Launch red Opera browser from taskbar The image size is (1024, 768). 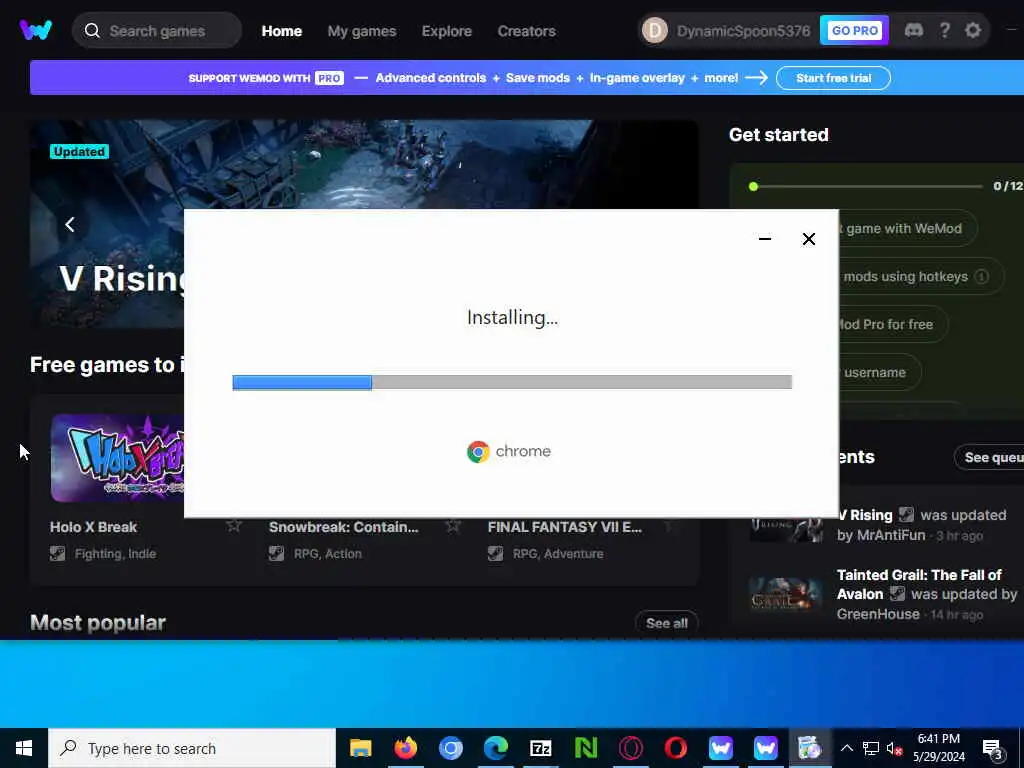pyautogui.click(x=676, y=748)
